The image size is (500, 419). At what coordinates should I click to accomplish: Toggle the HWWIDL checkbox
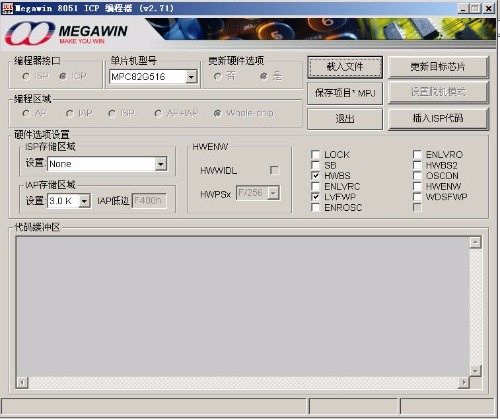tap(274, 170)
